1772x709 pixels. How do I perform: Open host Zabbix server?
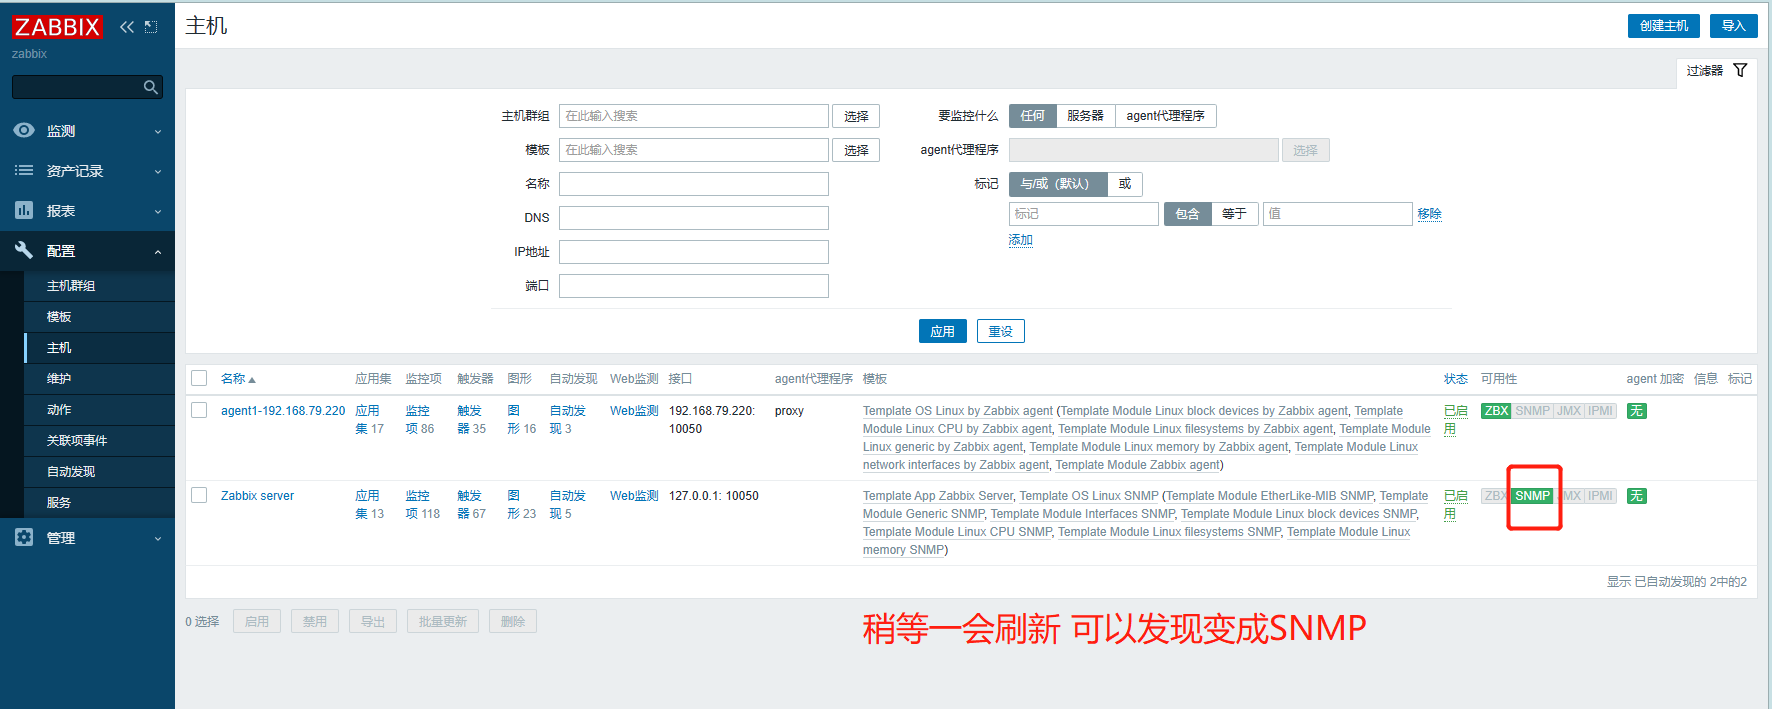click(257, 496)
